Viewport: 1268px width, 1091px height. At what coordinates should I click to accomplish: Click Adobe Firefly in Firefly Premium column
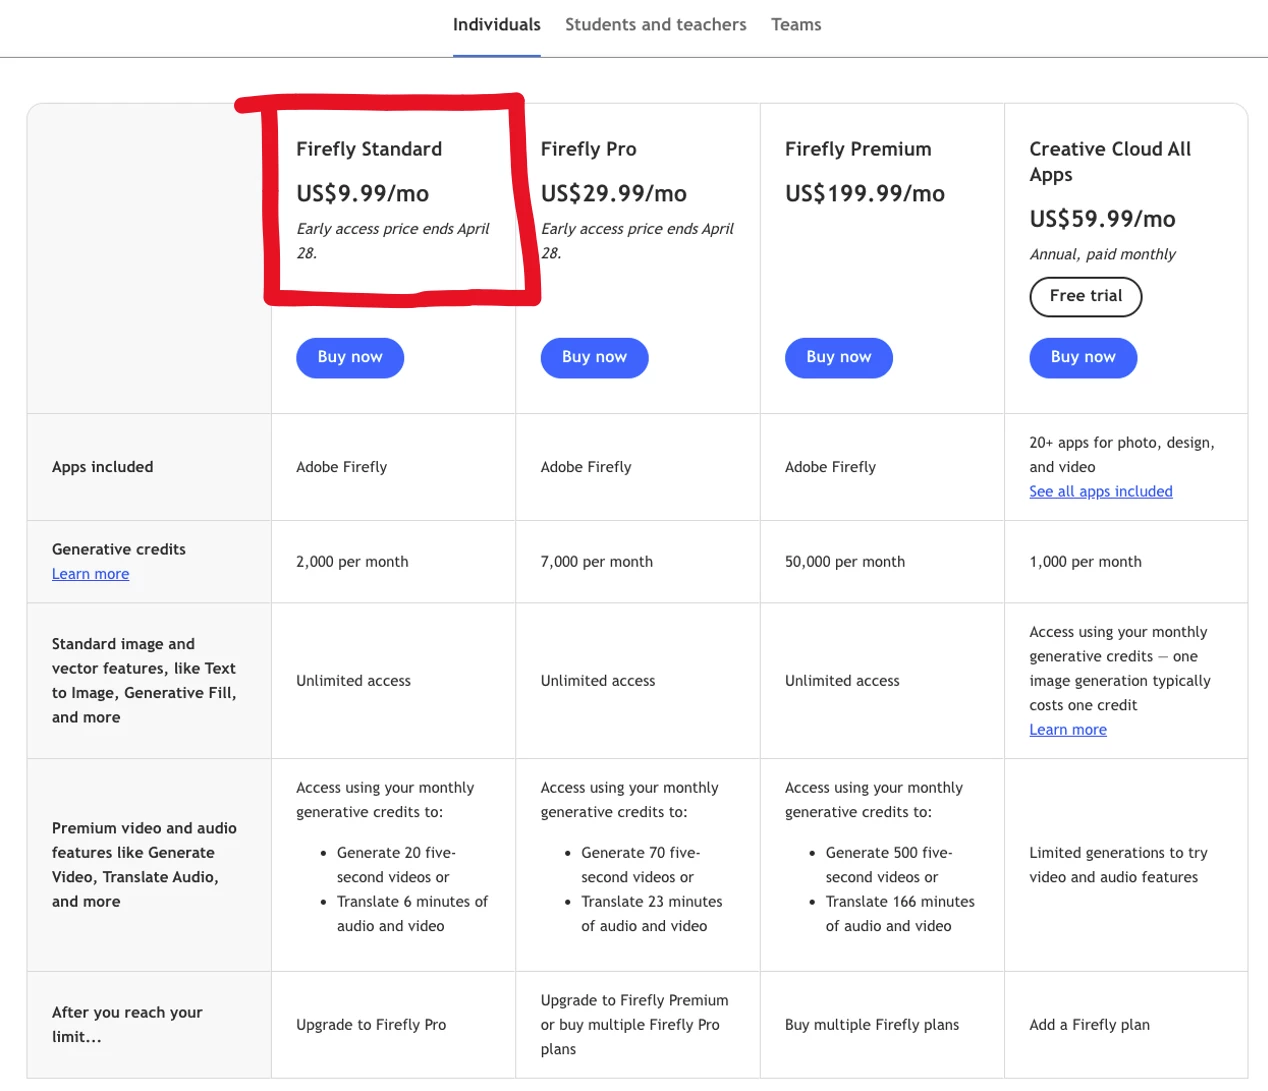tap(830, 467)
